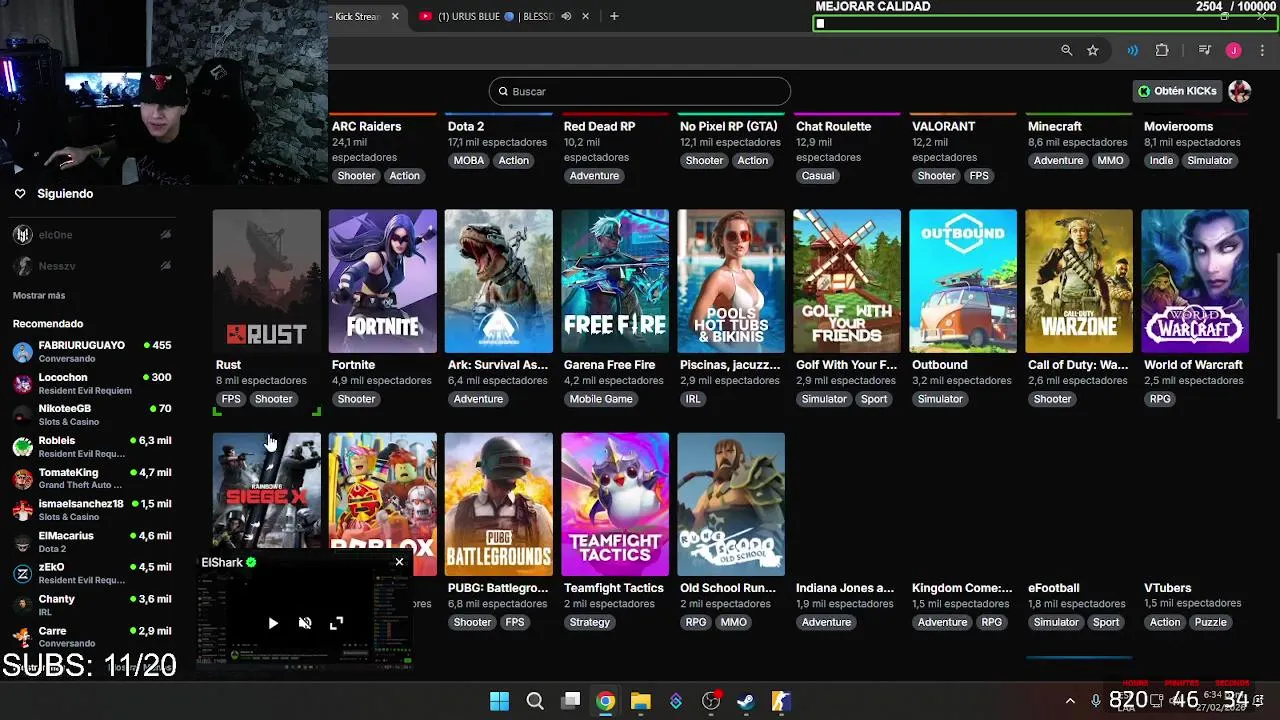Open Chrome media control icon
The height and width of the screenshot is (720, 1280).
click(1205, 51)
